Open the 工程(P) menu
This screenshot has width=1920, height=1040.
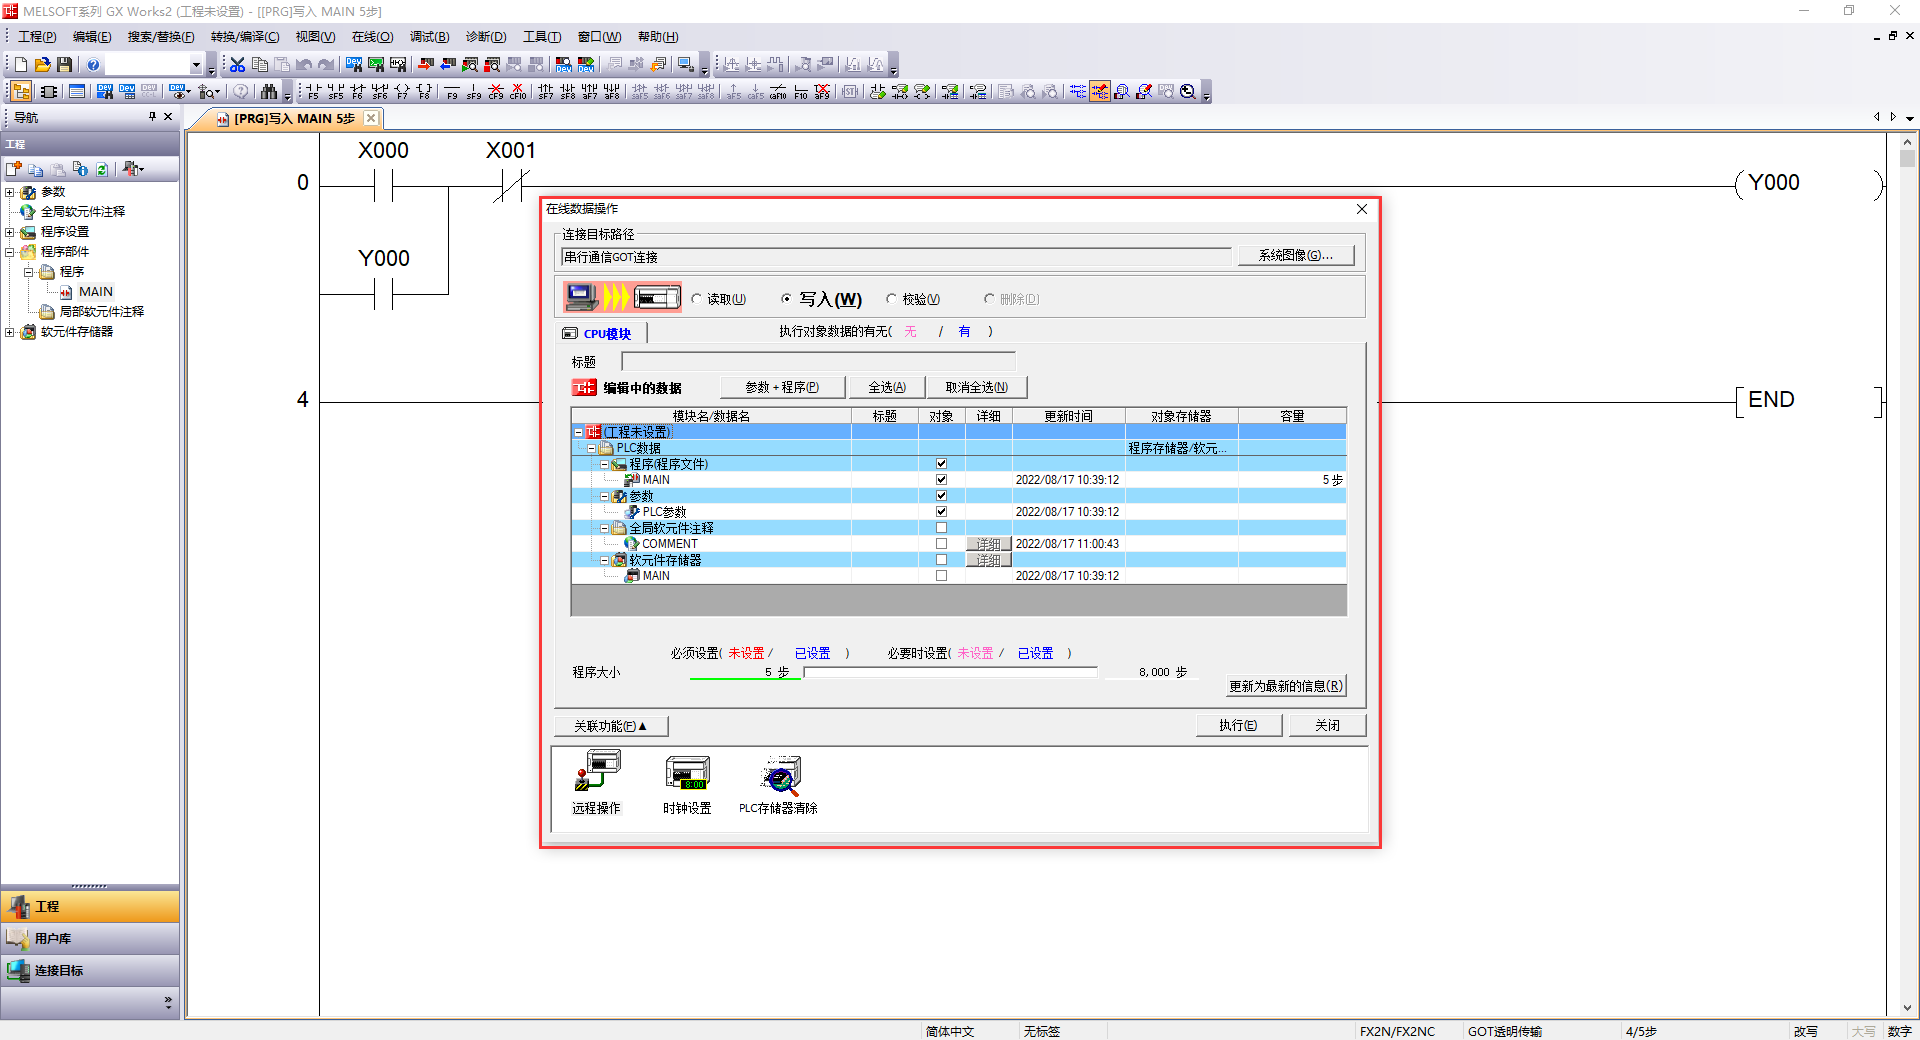[37, 37]
